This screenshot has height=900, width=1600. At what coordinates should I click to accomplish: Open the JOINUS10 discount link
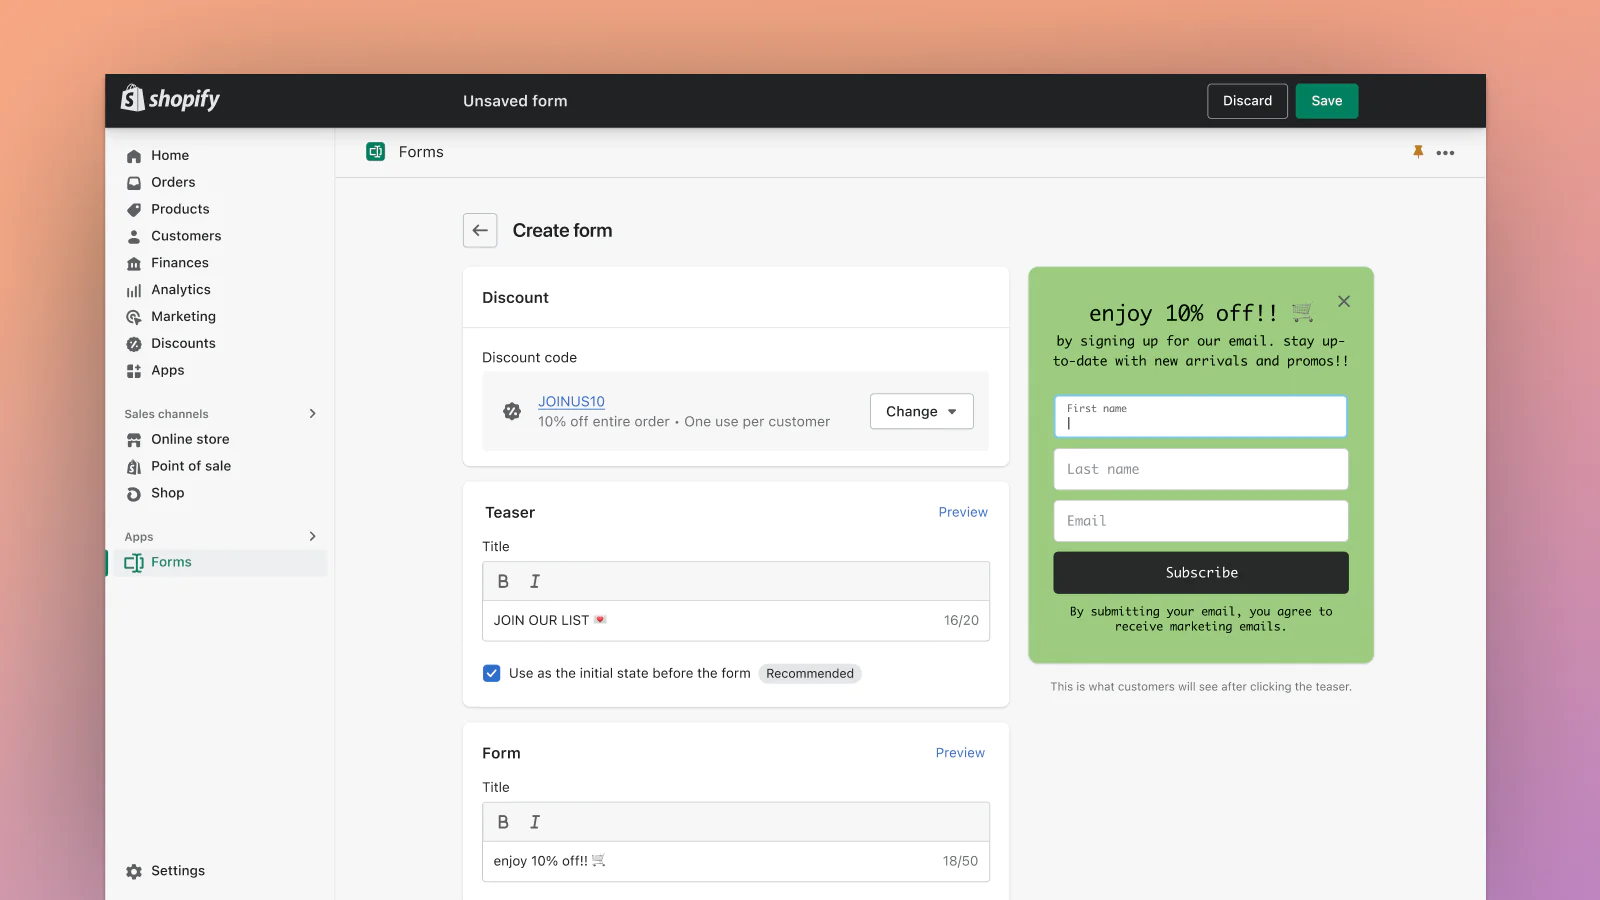571,401
